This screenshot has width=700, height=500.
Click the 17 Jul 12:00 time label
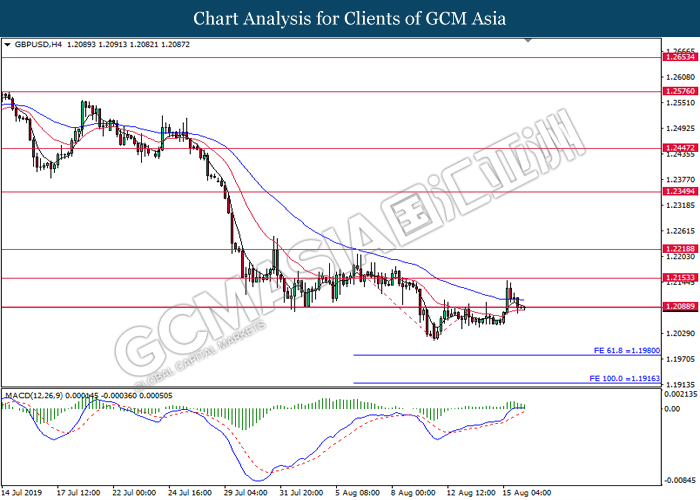79,493
